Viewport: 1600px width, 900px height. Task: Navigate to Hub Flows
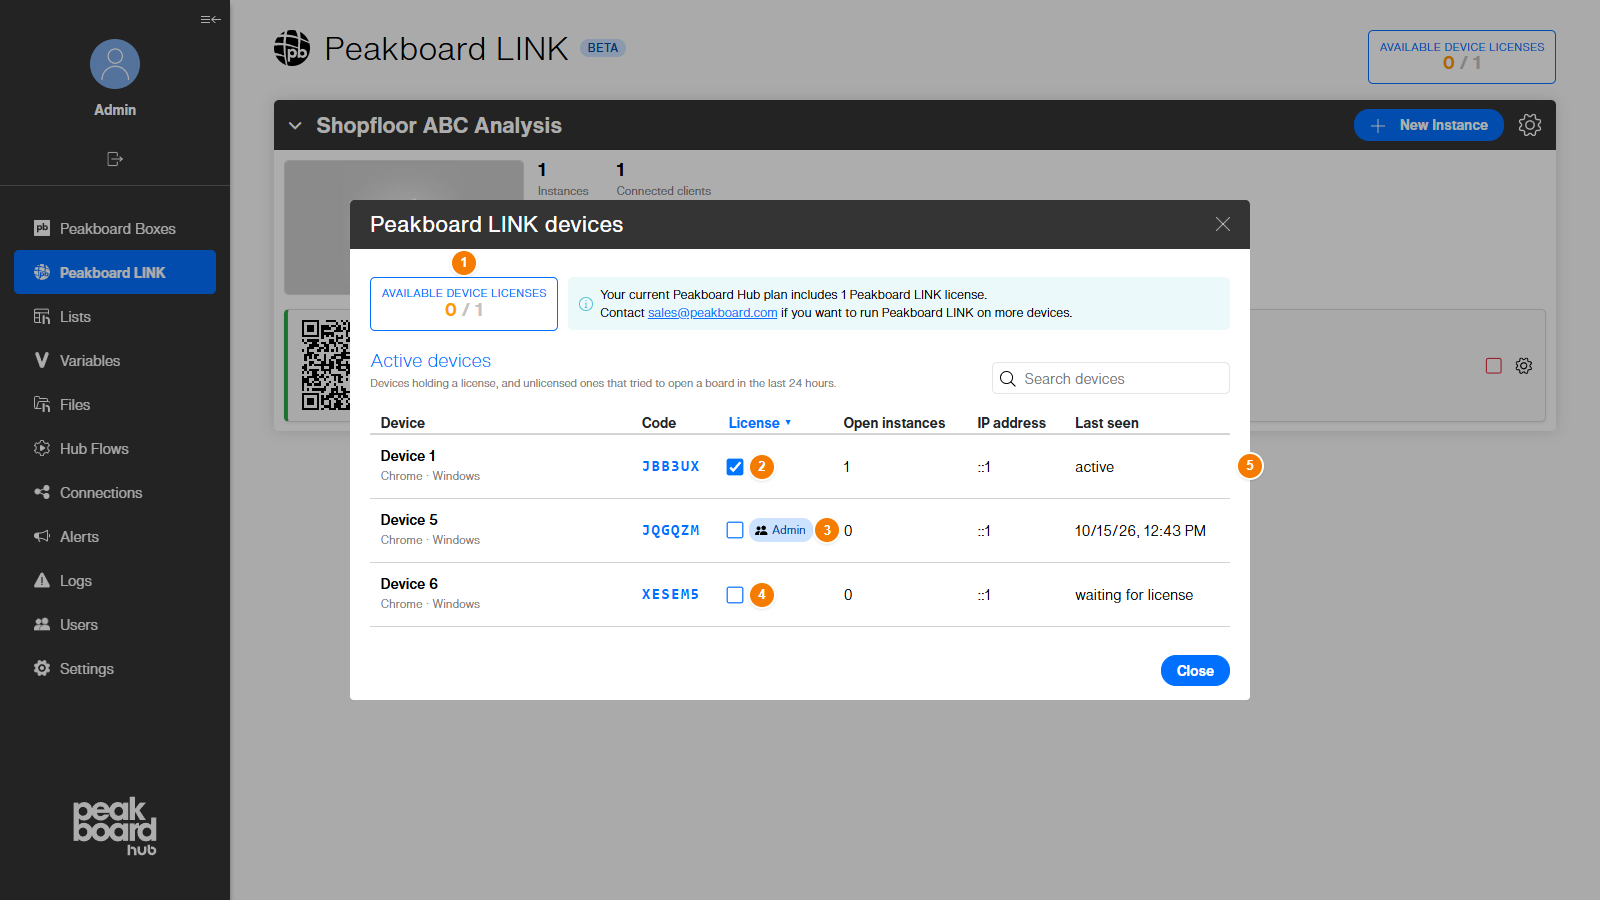(115, 448)
